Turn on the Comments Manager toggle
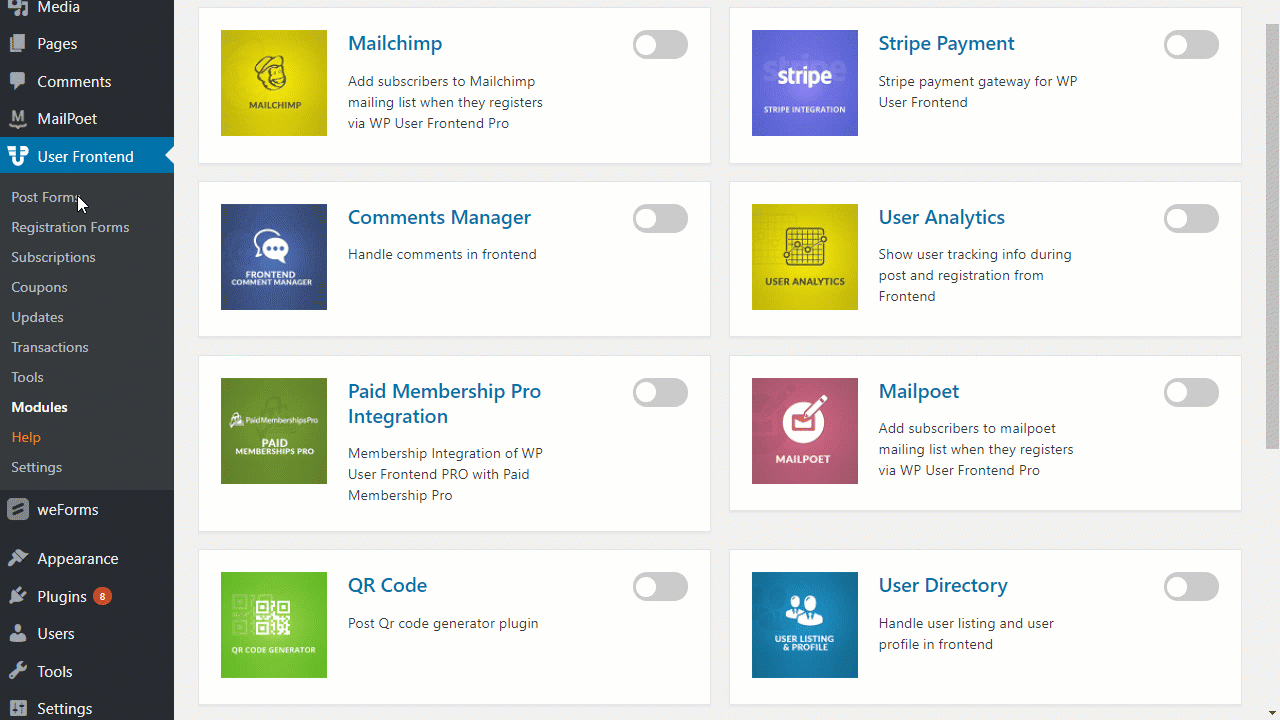The height and width of the screenshot is (720, 1280). pos(660,218)
